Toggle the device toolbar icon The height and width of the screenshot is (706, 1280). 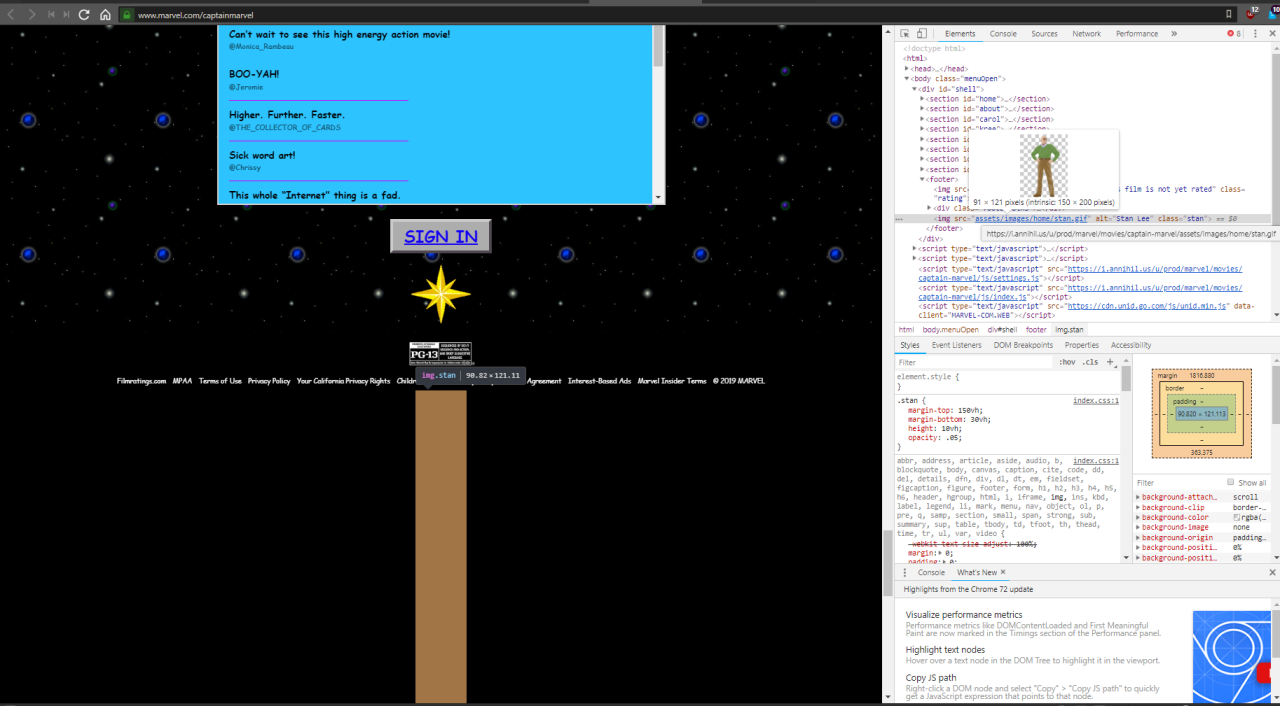point(921,34)
